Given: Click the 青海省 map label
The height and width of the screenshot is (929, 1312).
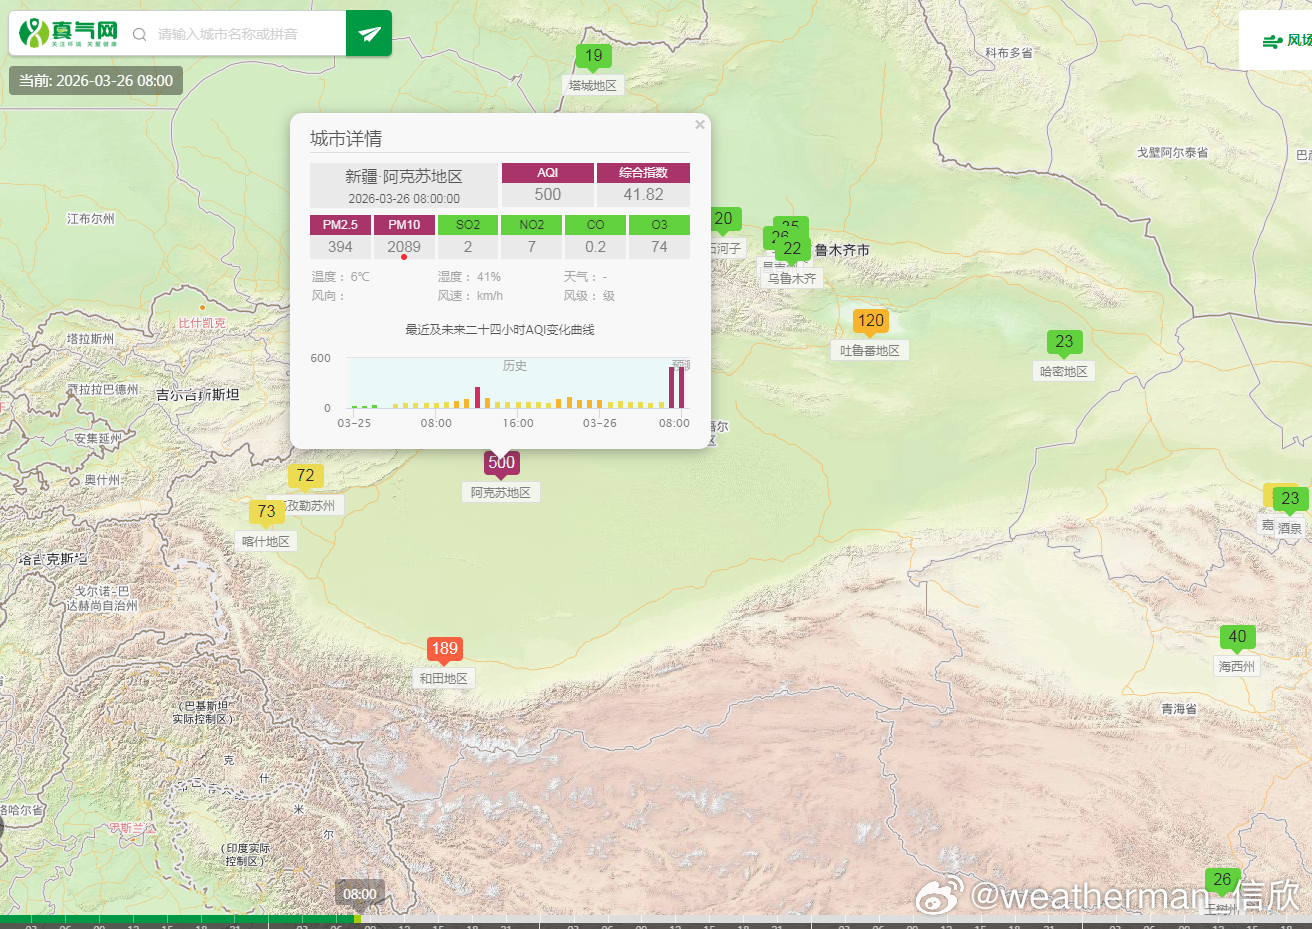Looking at the screenshot, I should click(x=1179, y=709).
